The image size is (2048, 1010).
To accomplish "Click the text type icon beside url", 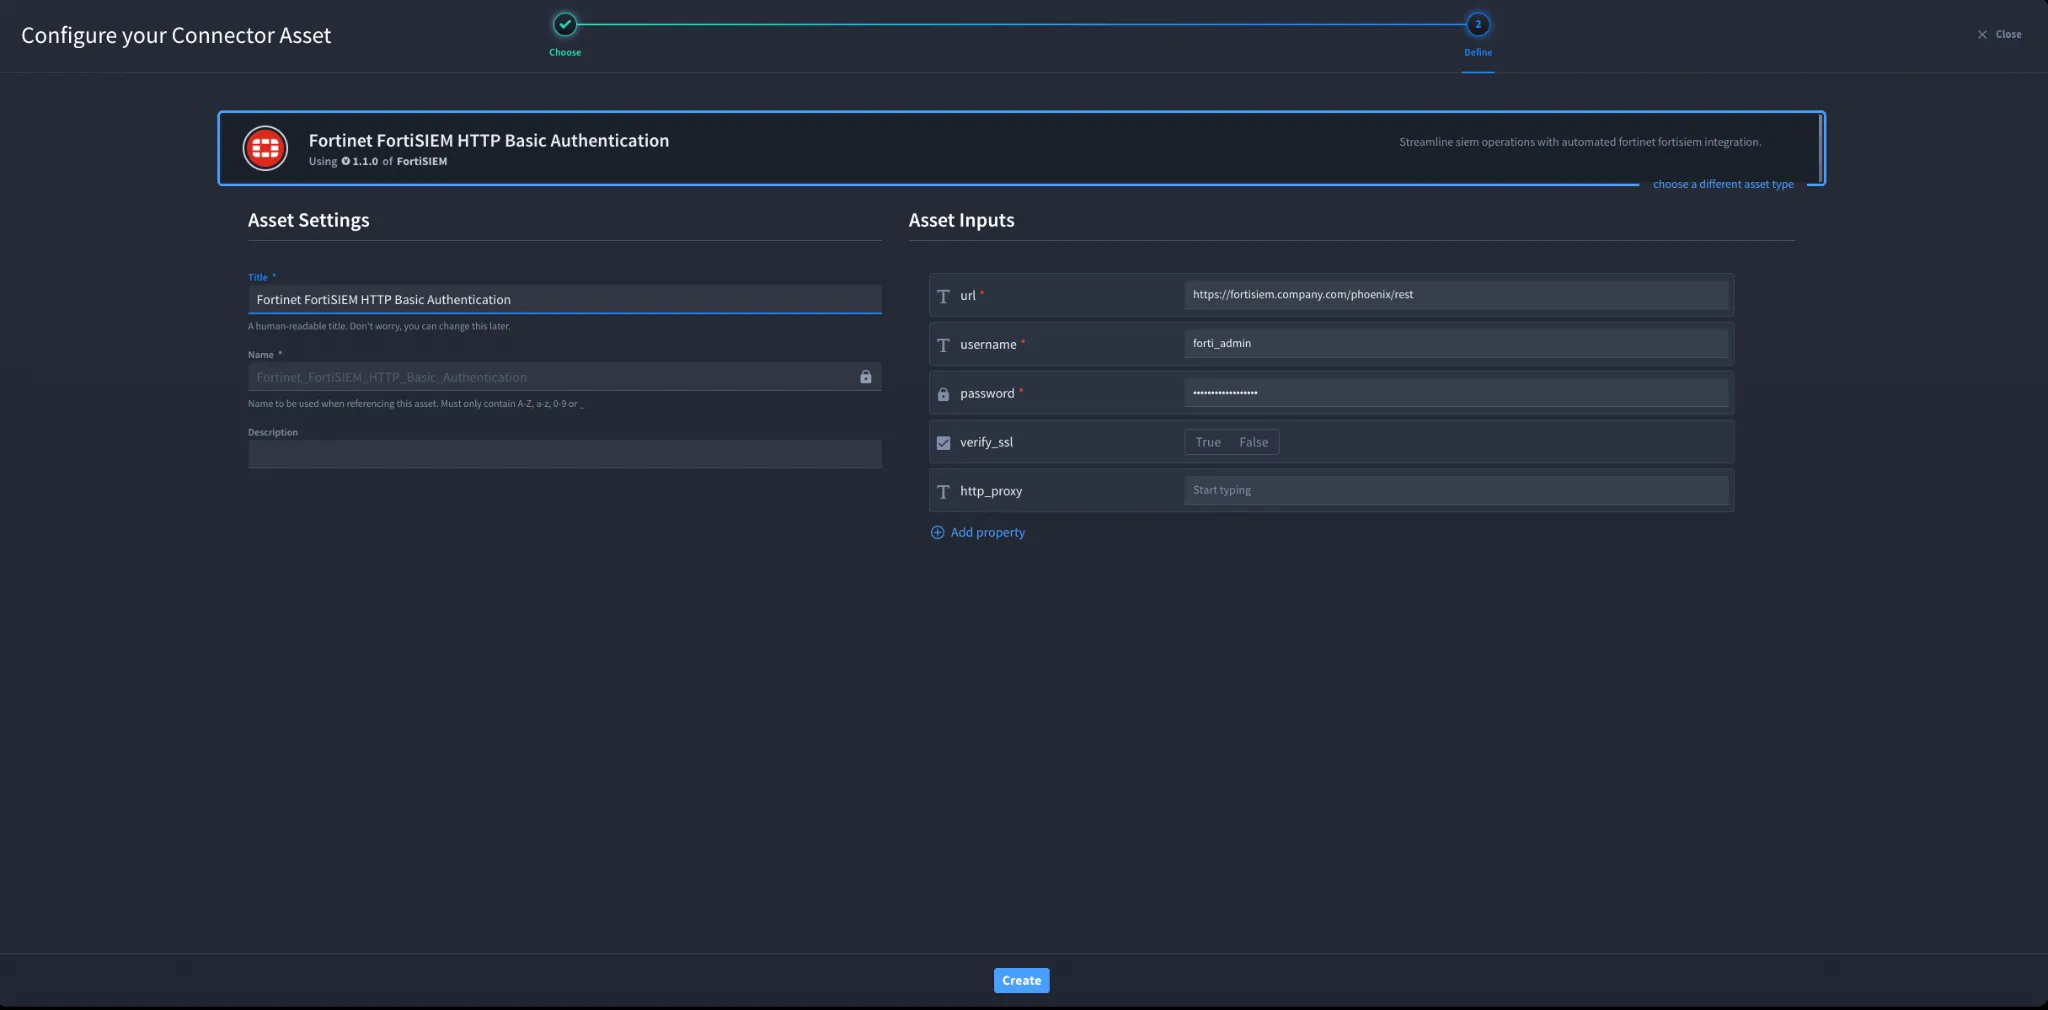I will pyautogui.click(x=943, y=296).
